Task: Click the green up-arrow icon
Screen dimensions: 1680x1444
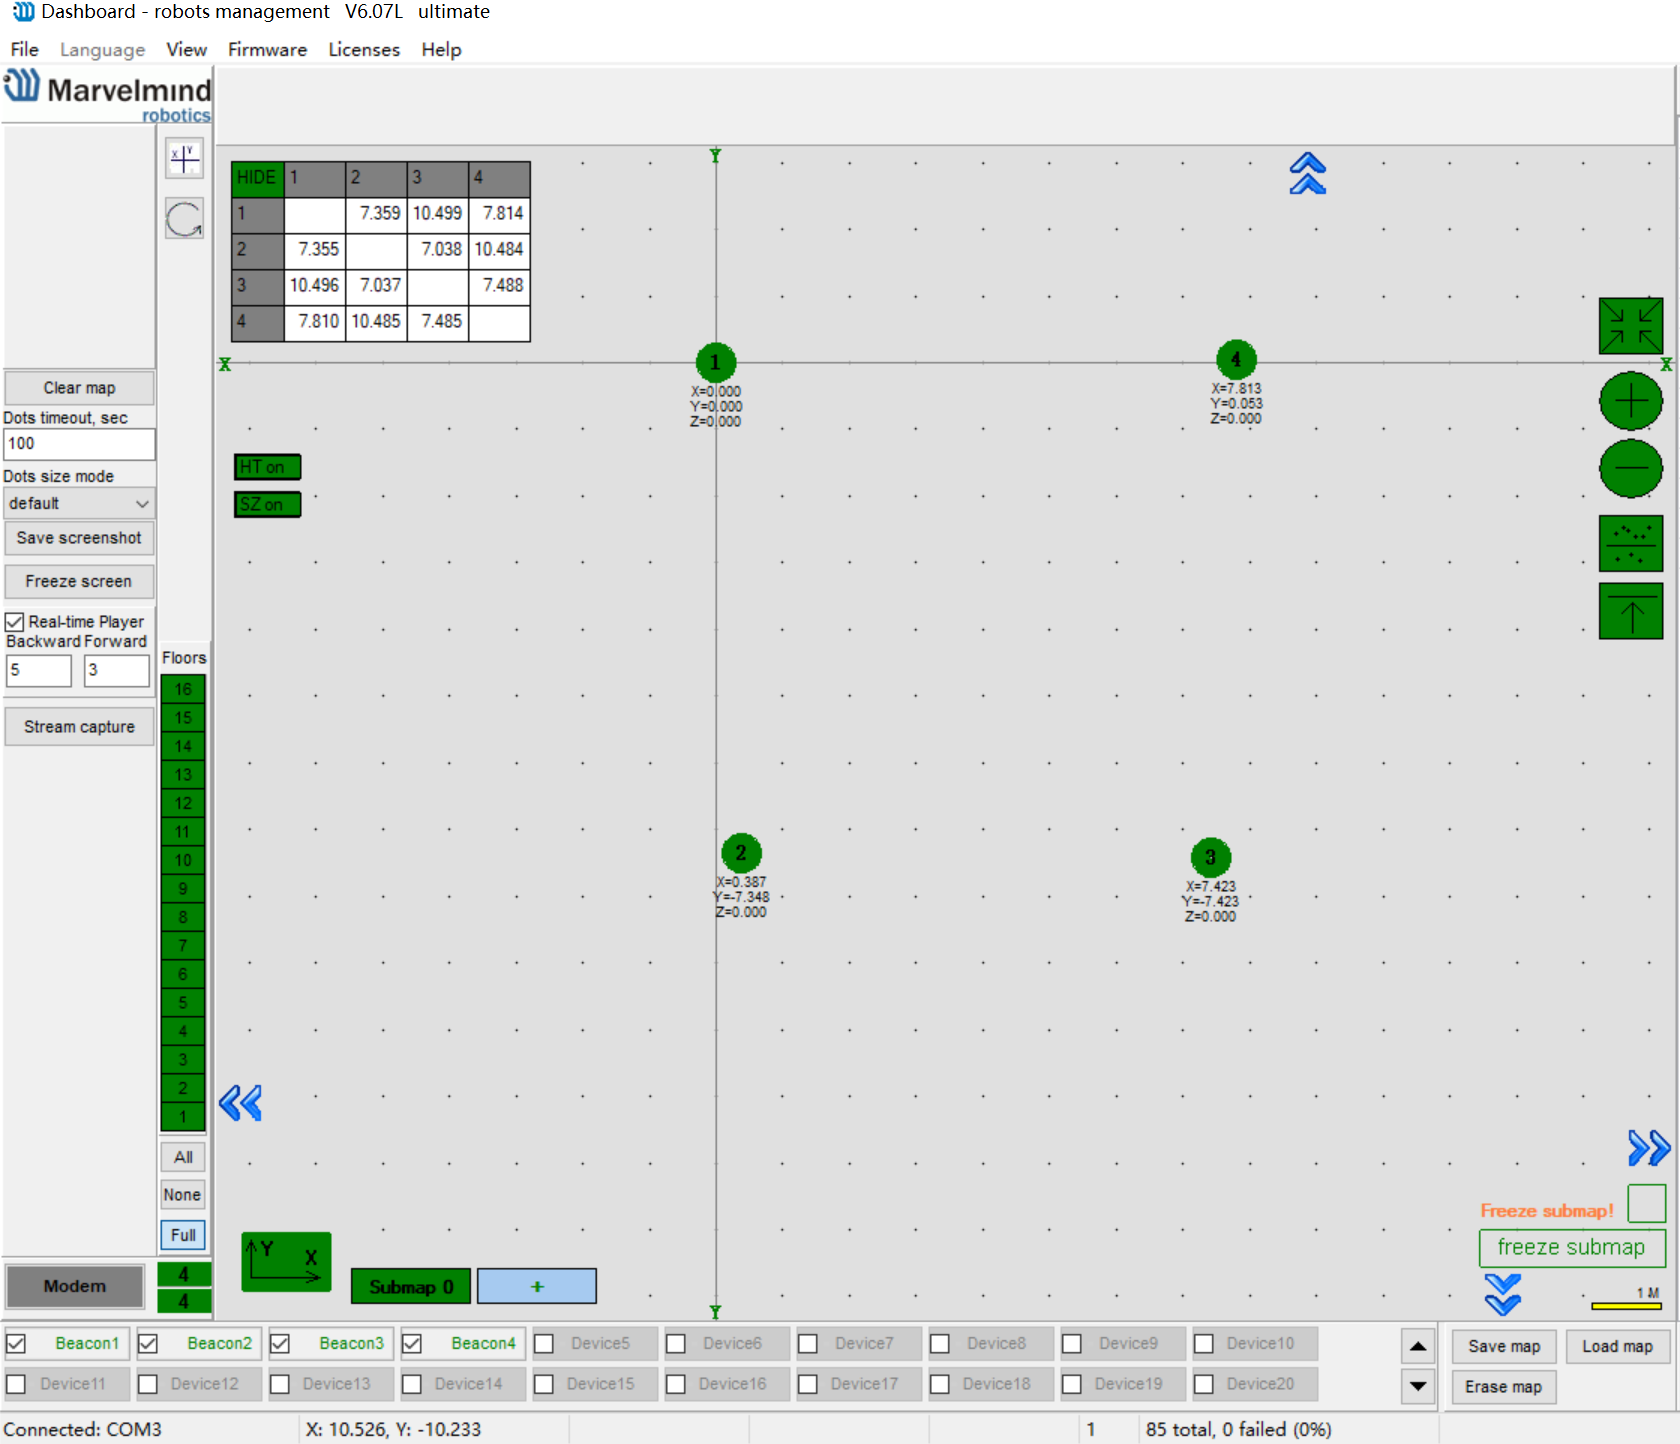Action: point(1630,611)
